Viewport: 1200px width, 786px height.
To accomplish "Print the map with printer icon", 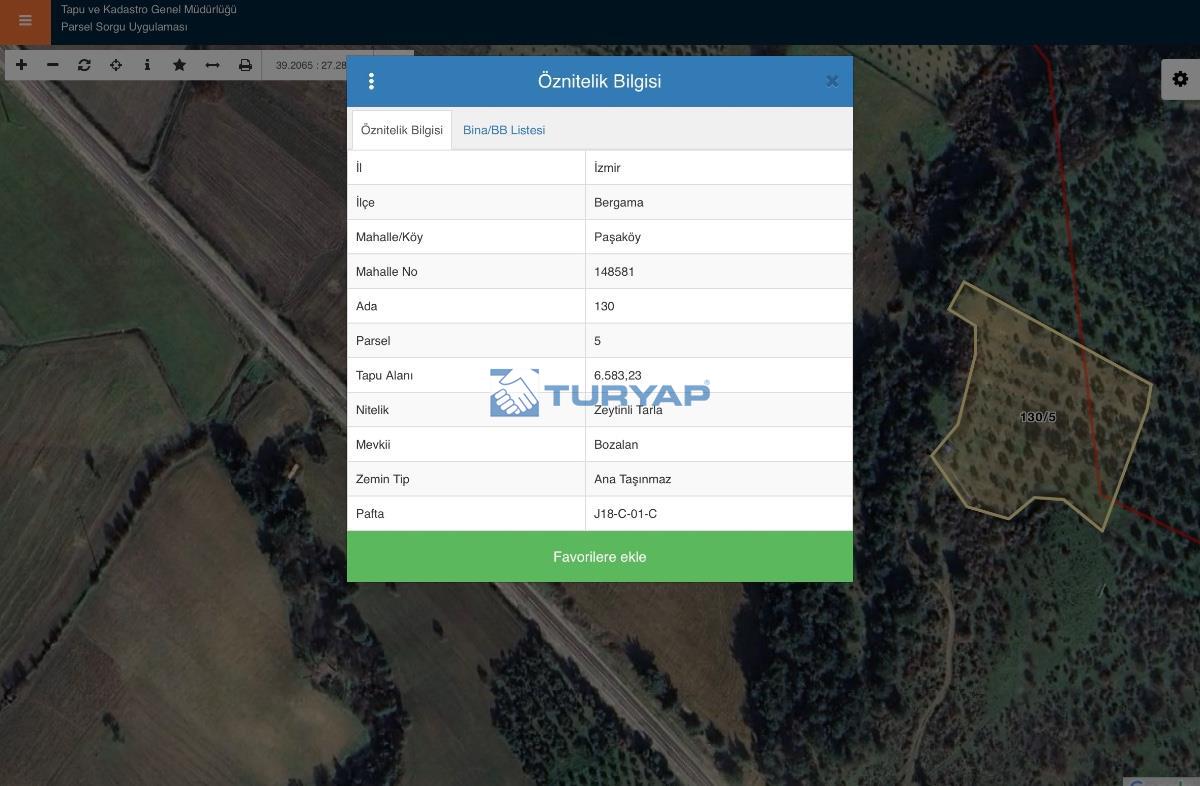I will pos(245,65).
